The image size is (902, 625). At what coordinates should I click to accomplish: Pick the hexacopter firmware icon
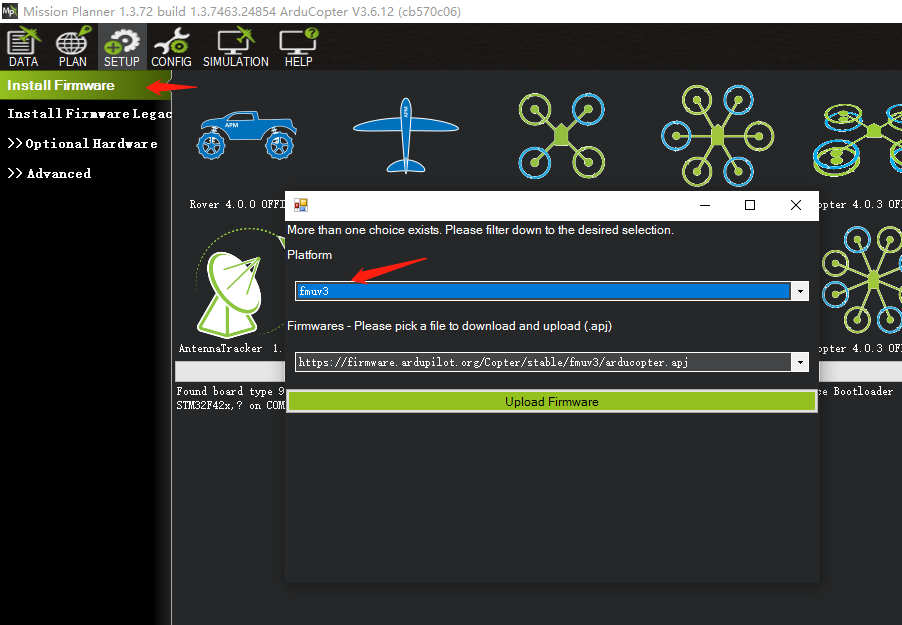click(717, 136)
